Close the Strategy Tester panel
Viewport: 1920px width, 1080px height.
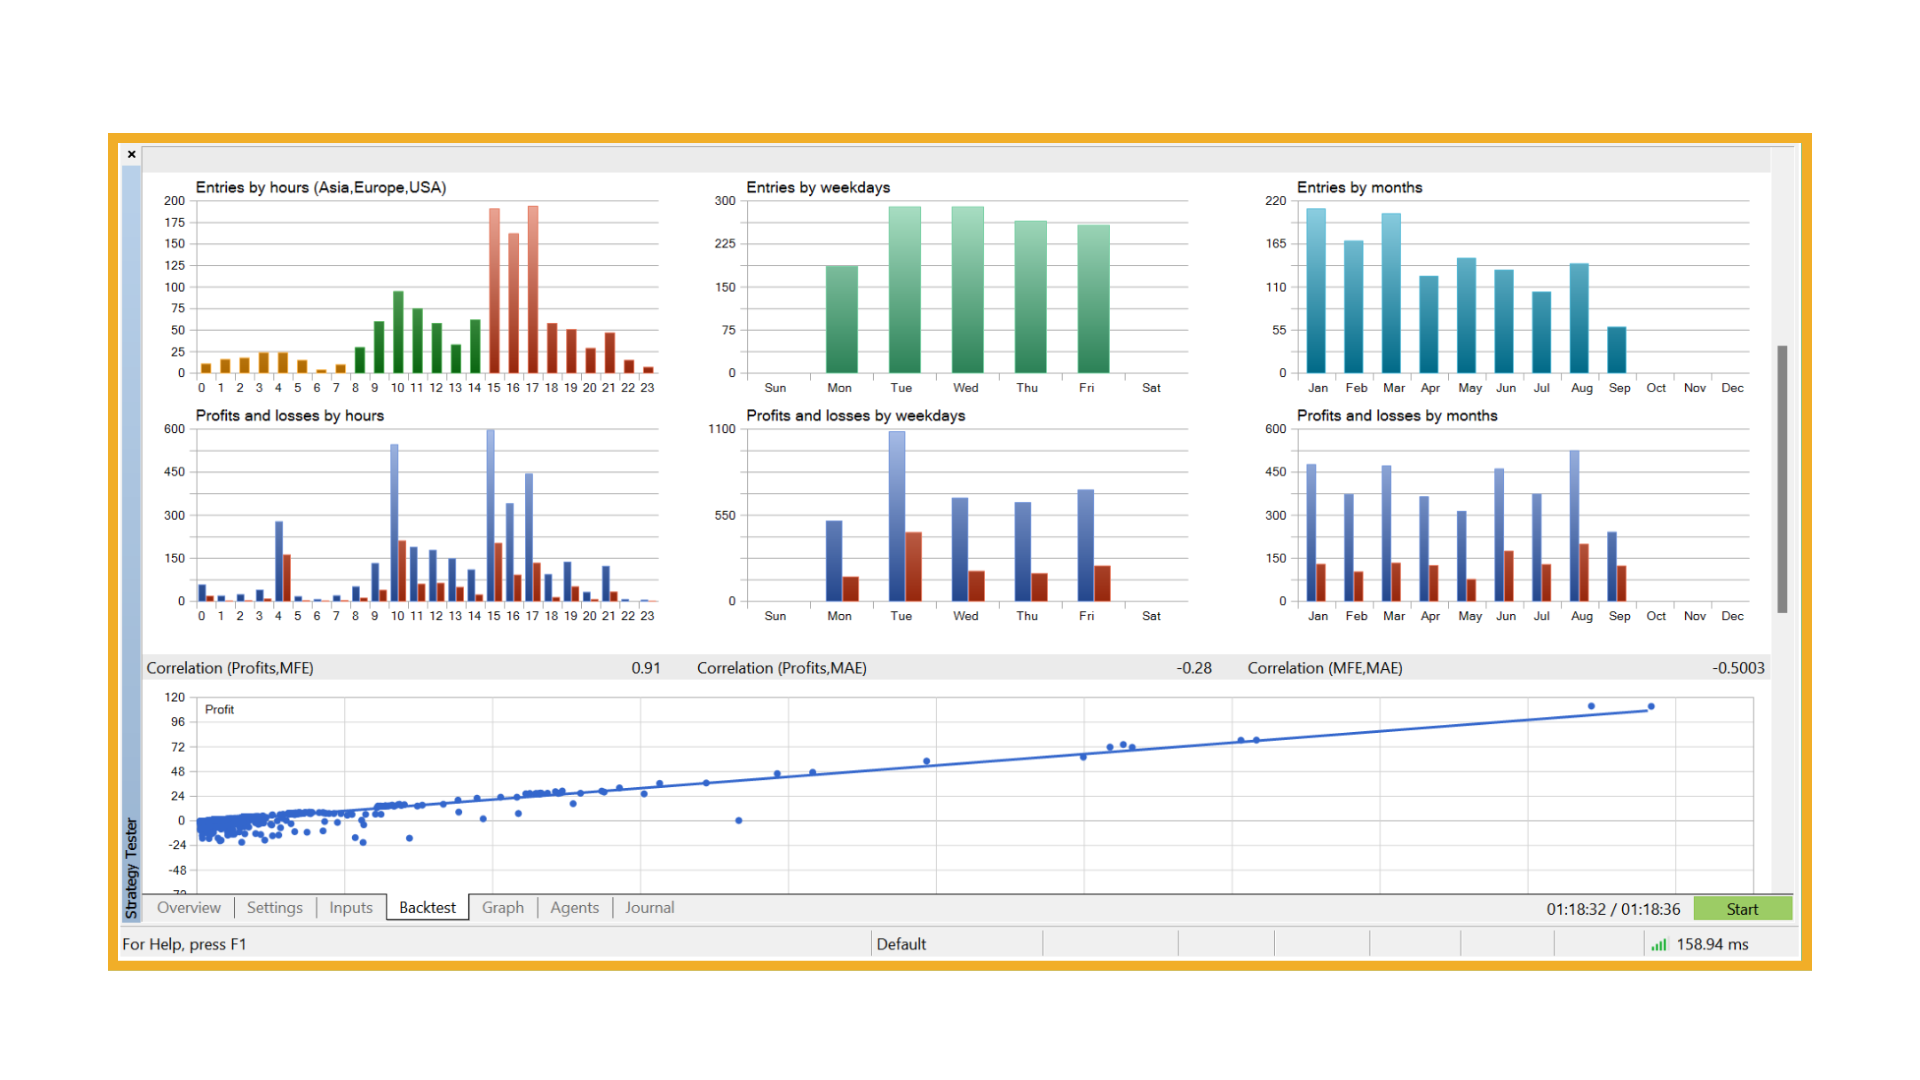point(132,155)
